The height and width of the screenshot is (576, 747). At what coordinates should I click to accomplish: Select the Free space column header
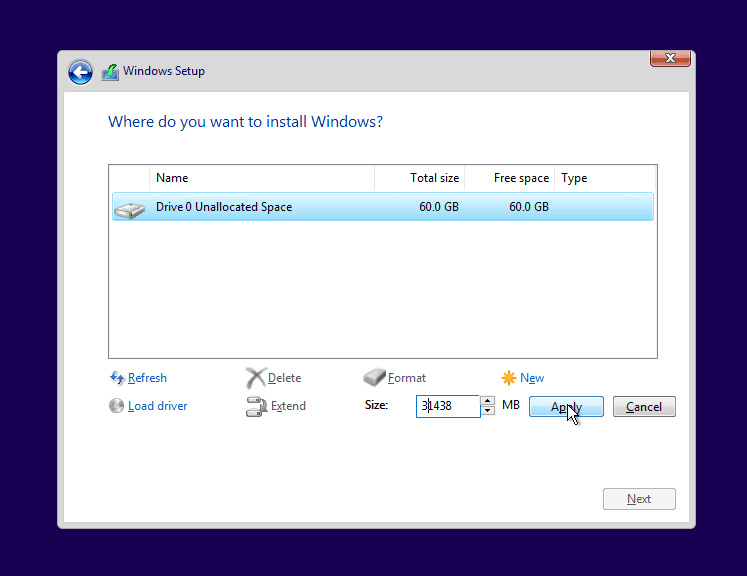pos(510,178)
